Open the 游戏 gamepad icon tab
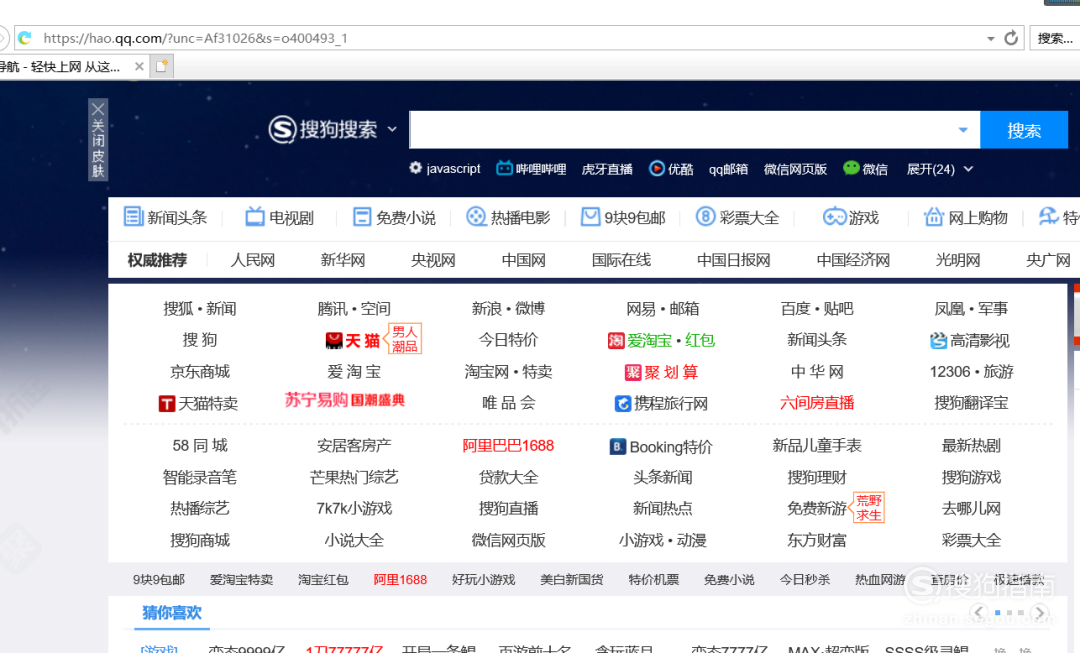The height and width of the screenshot is (653, 1080). pos(834,217)
